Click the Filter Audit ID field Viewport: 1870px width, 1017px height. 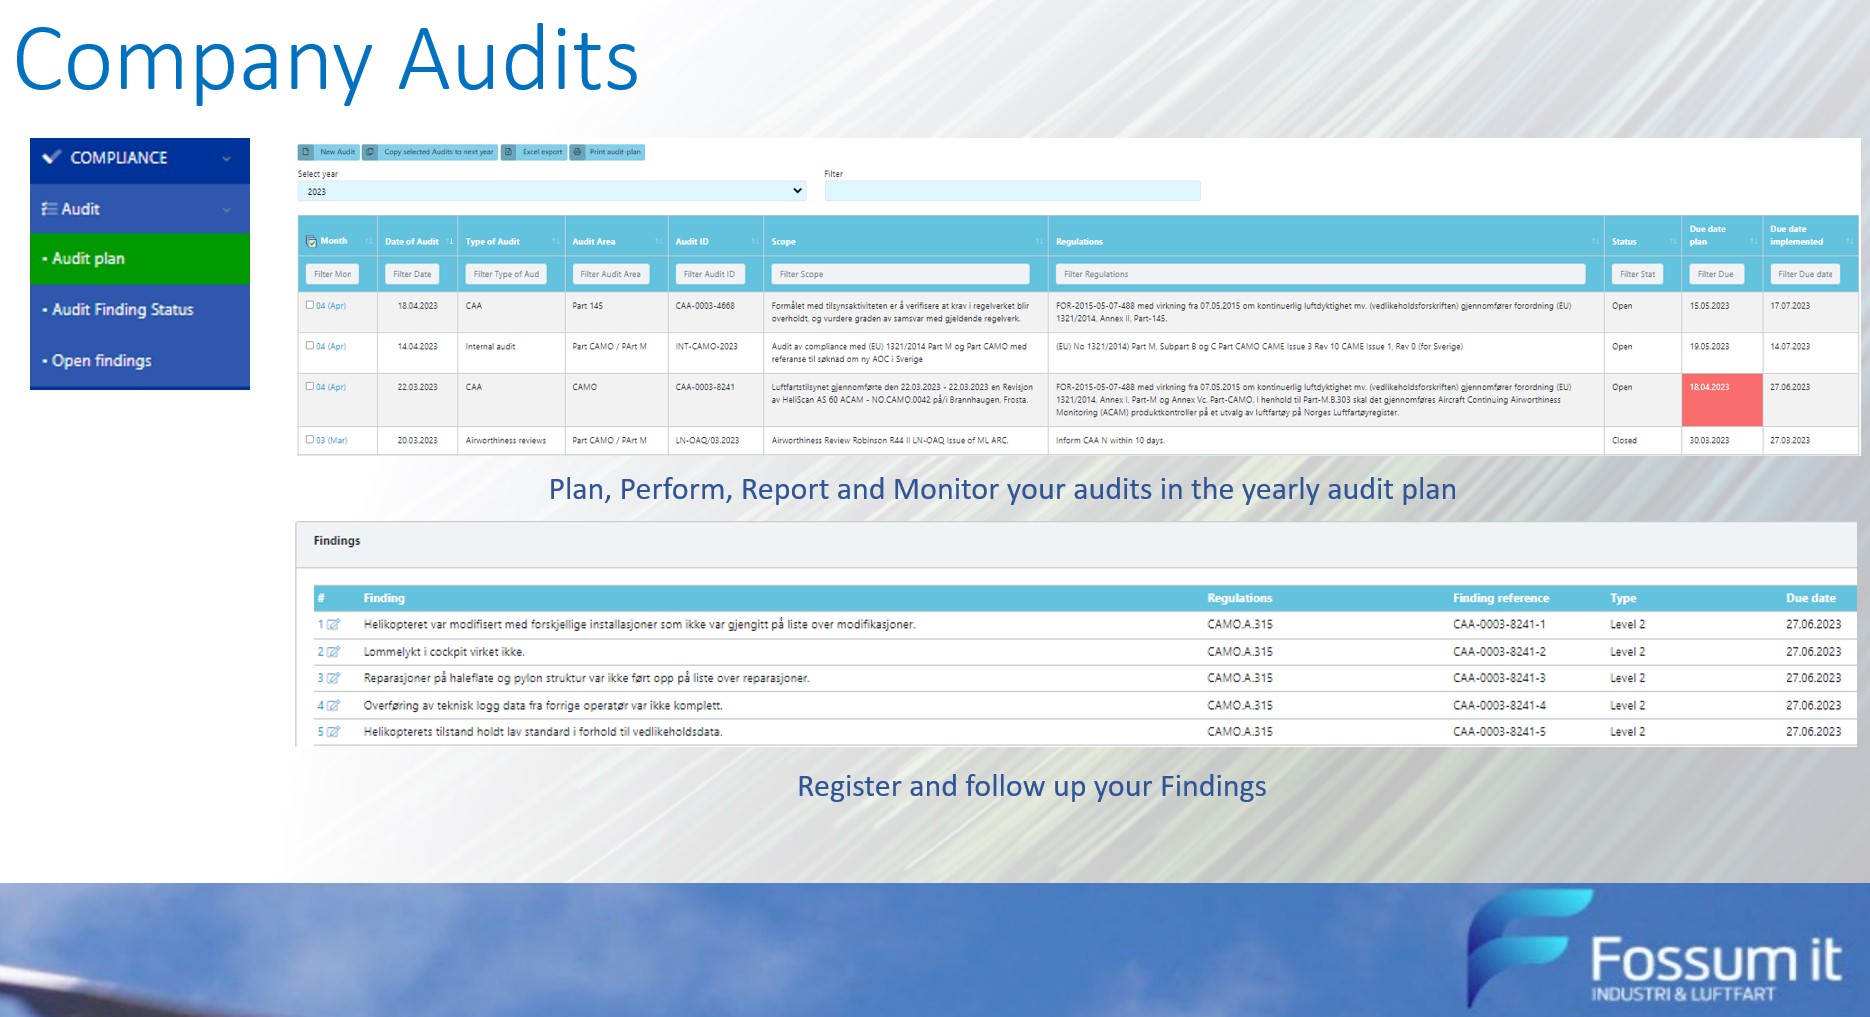tap(709, 274)
